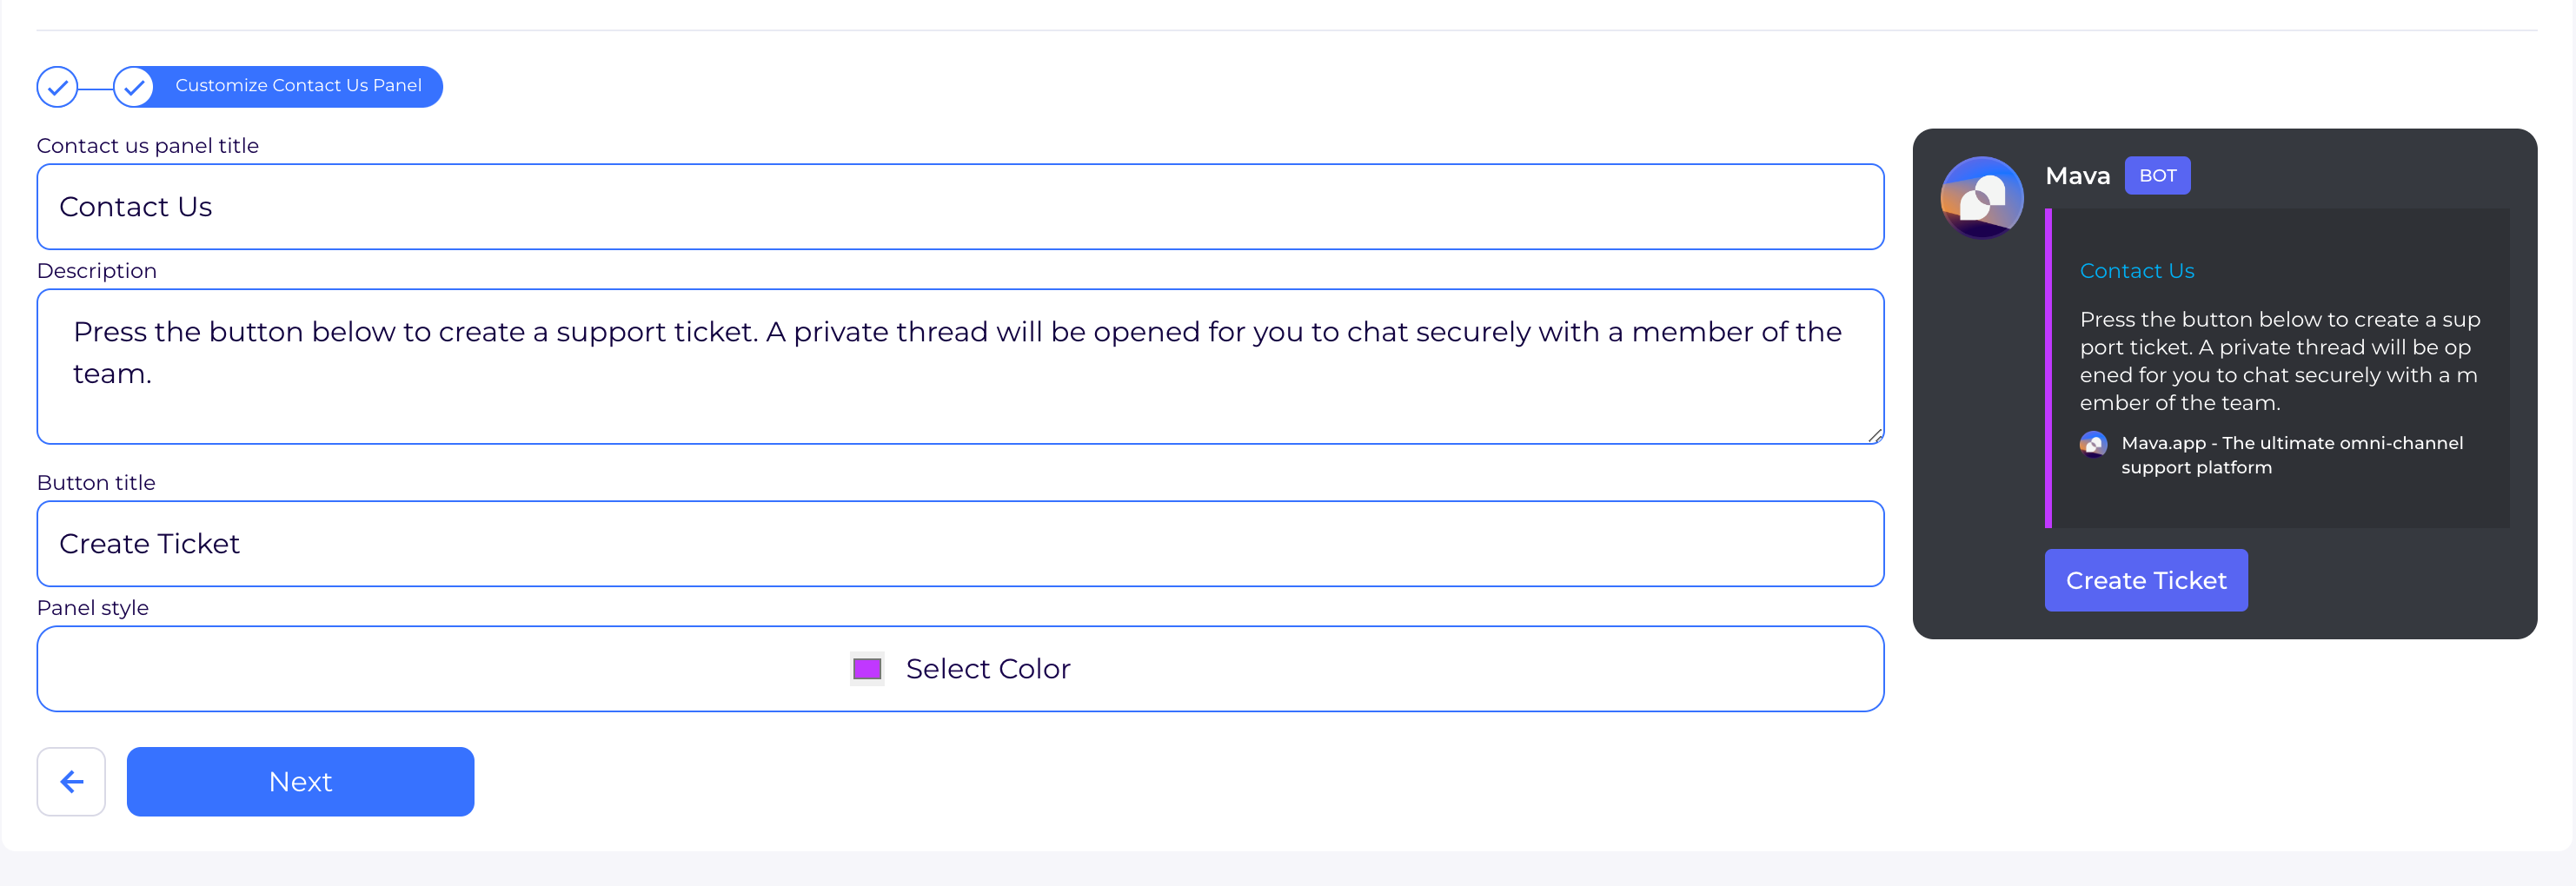This screenshot has height=886, width=2576.
Task: Focus the Button title input field
Action: (x=960, y=543)
